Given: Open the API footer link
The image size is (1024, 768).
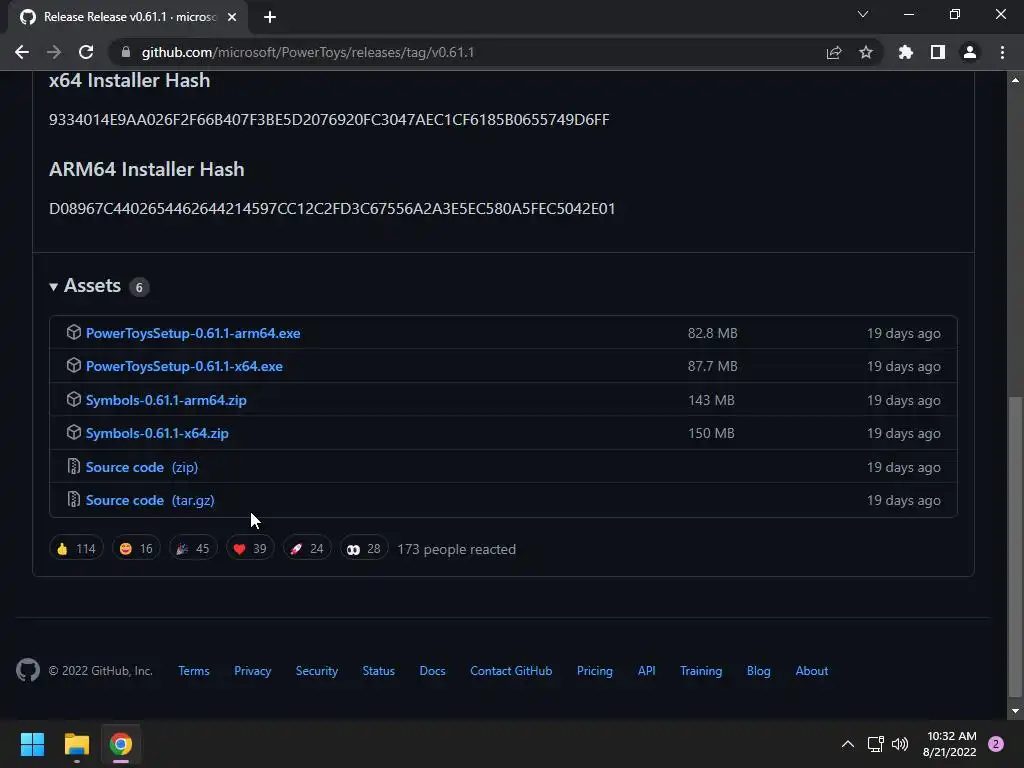Looking at the screenshot, I should (x=647, y=671).
